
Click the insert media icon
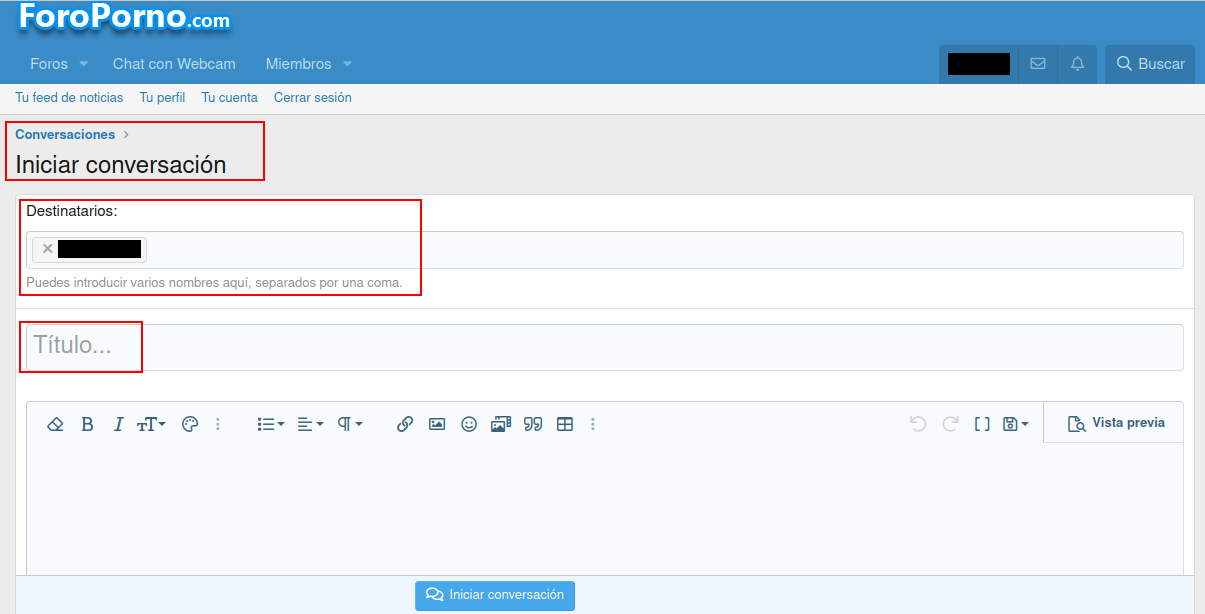coord(501,424)
